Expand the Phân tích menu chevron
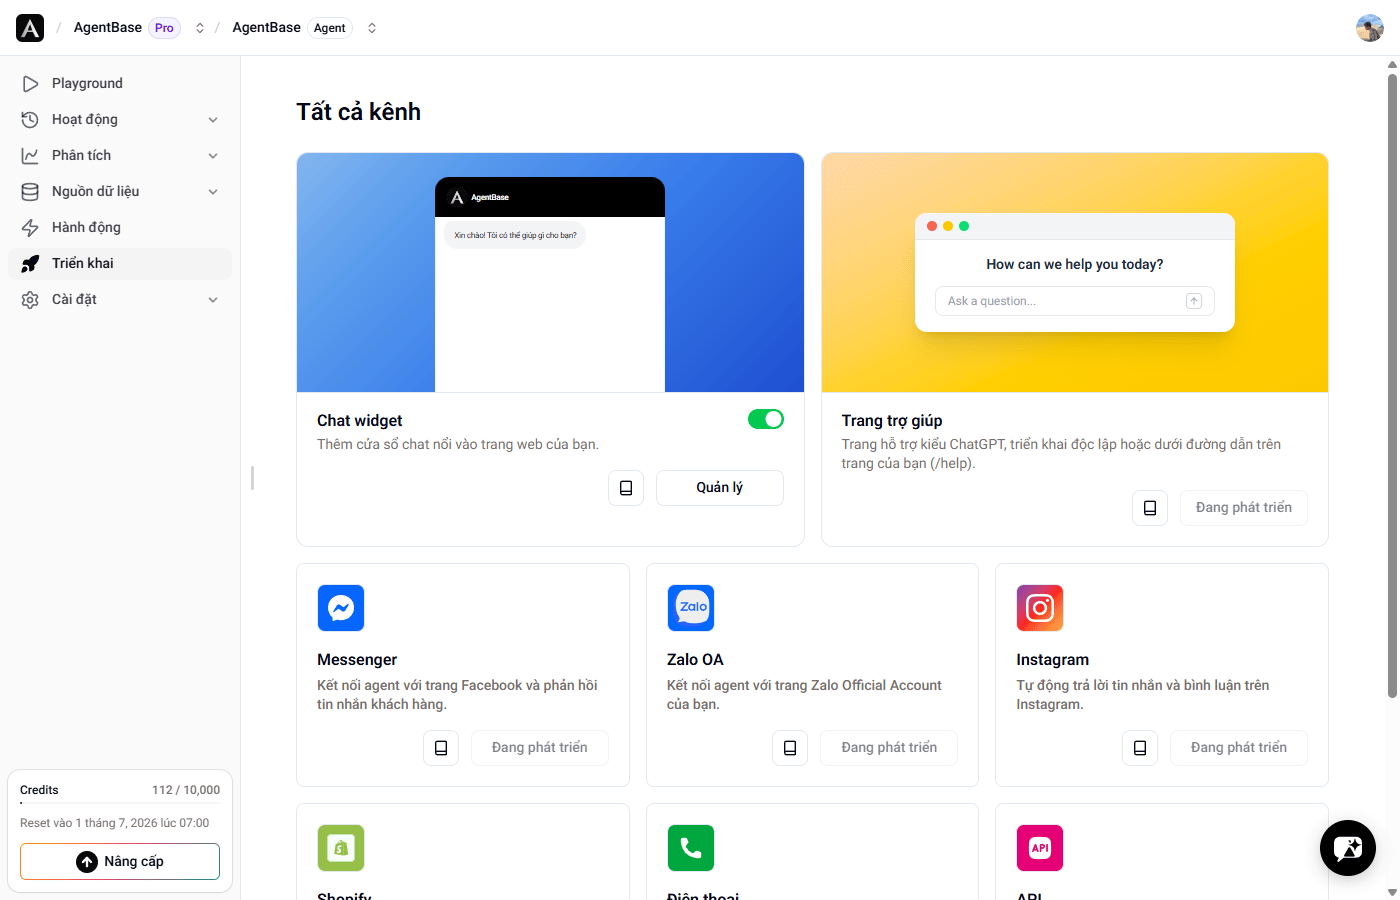1400x900 pixels. 213,156
